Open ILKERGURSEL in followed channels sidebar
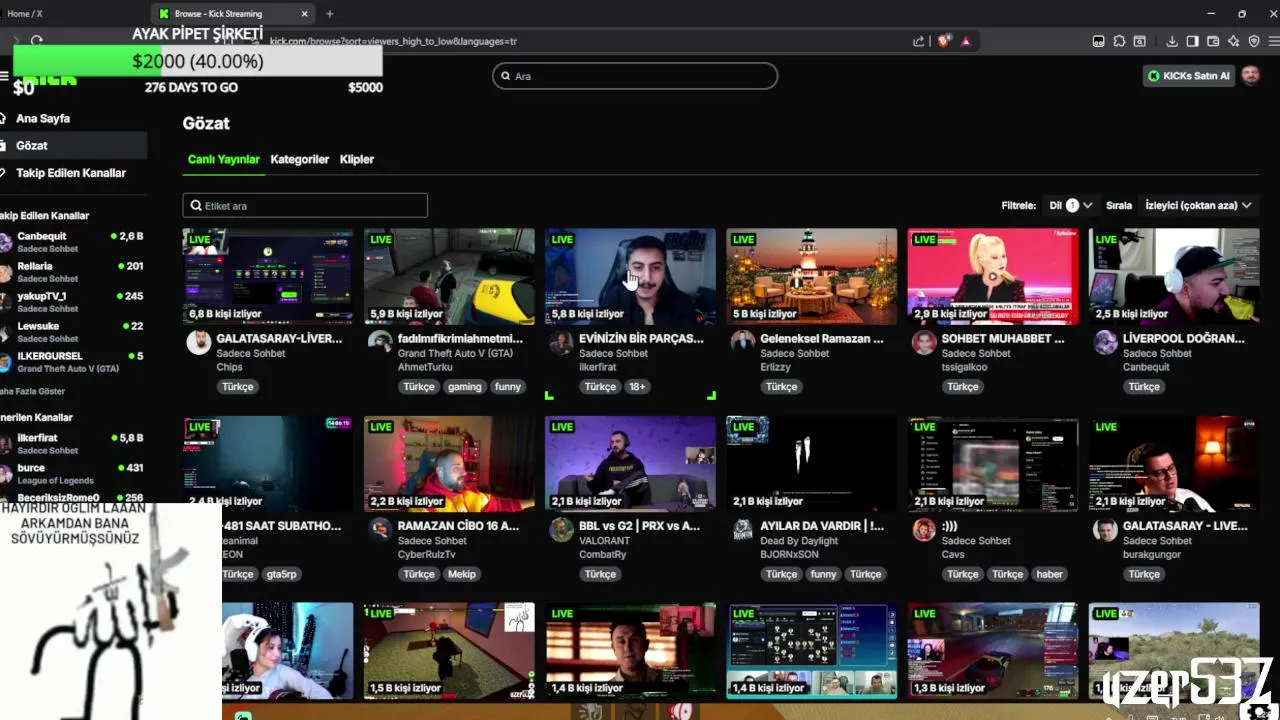The image size is (1280, 720). pos(72,362)
